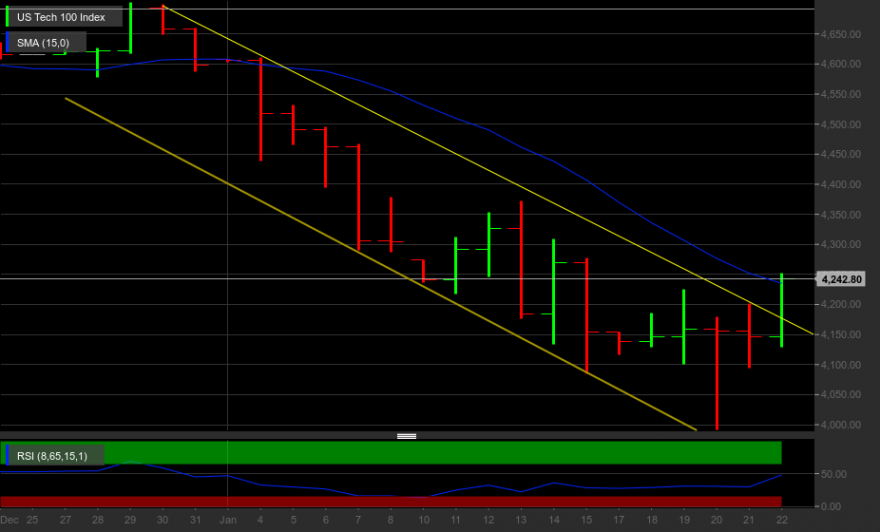This screenshot has width=880, height=532.
Task: Click date 15 on the time axis
Action: point(586,520)
